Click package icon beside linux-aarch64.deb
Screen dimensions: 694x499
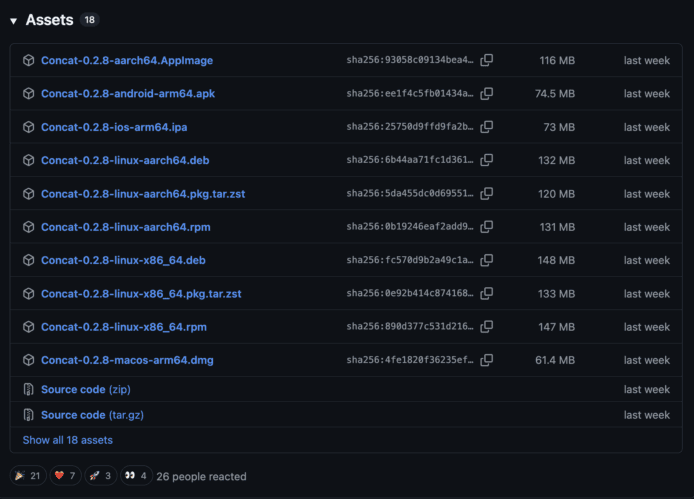click(28, 160)
